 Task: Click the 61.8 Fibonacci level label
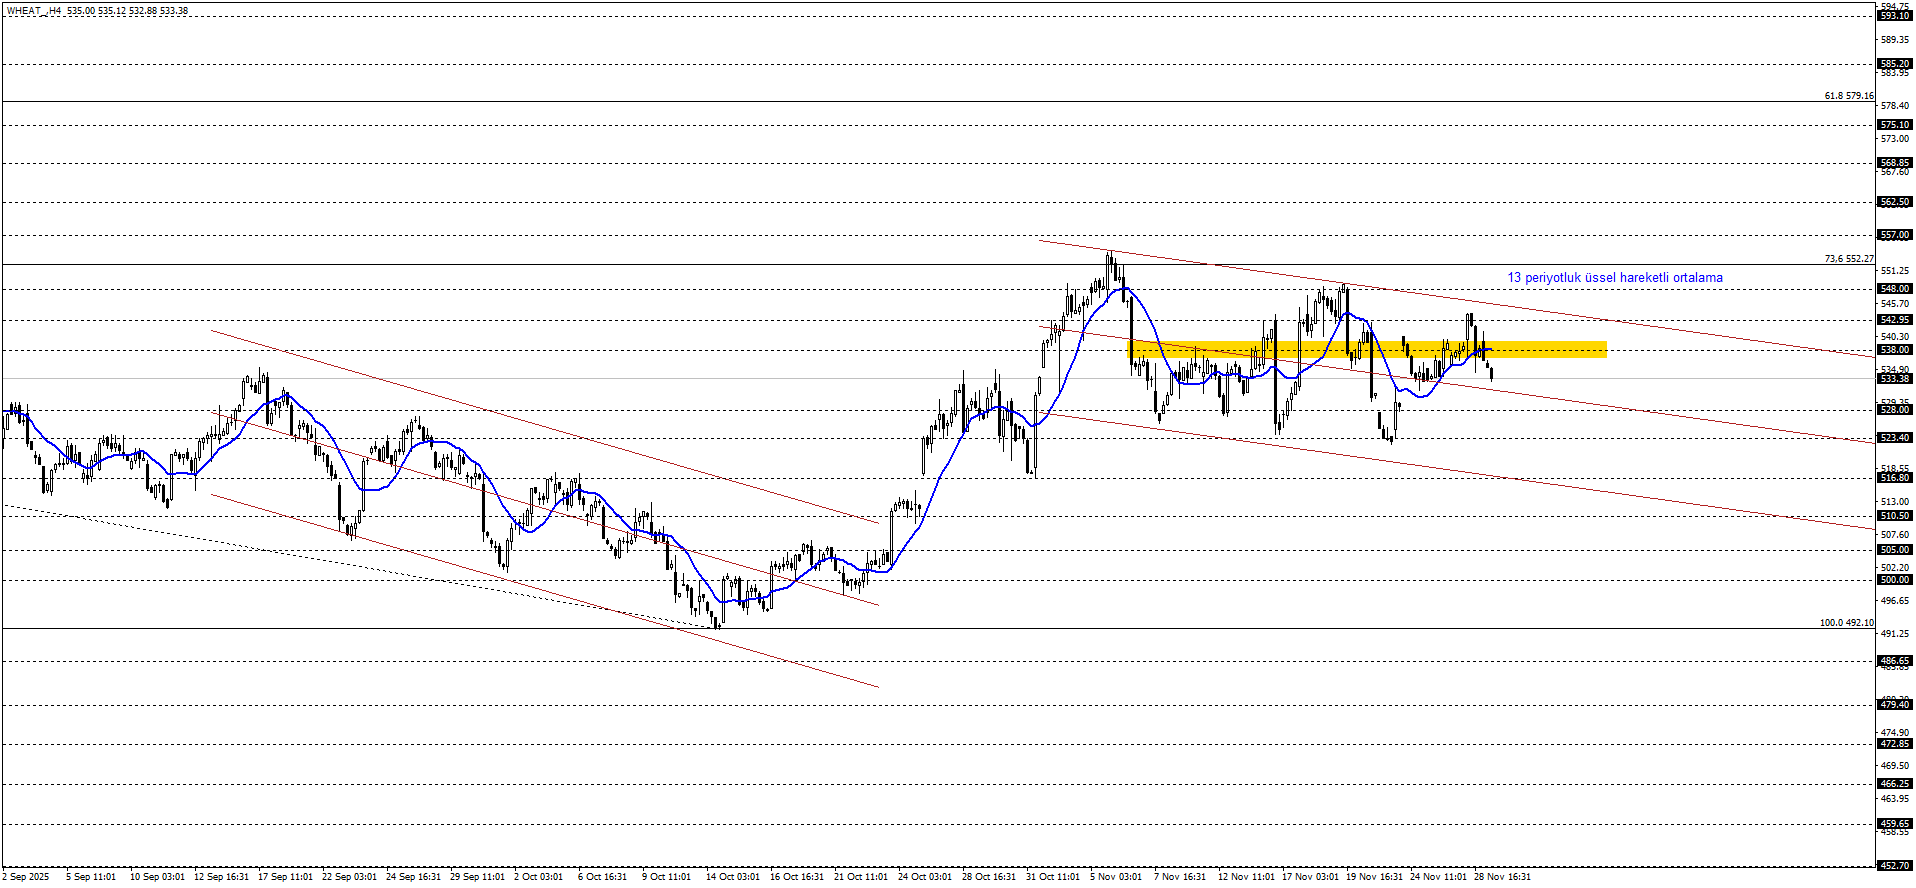point(1848,96)
